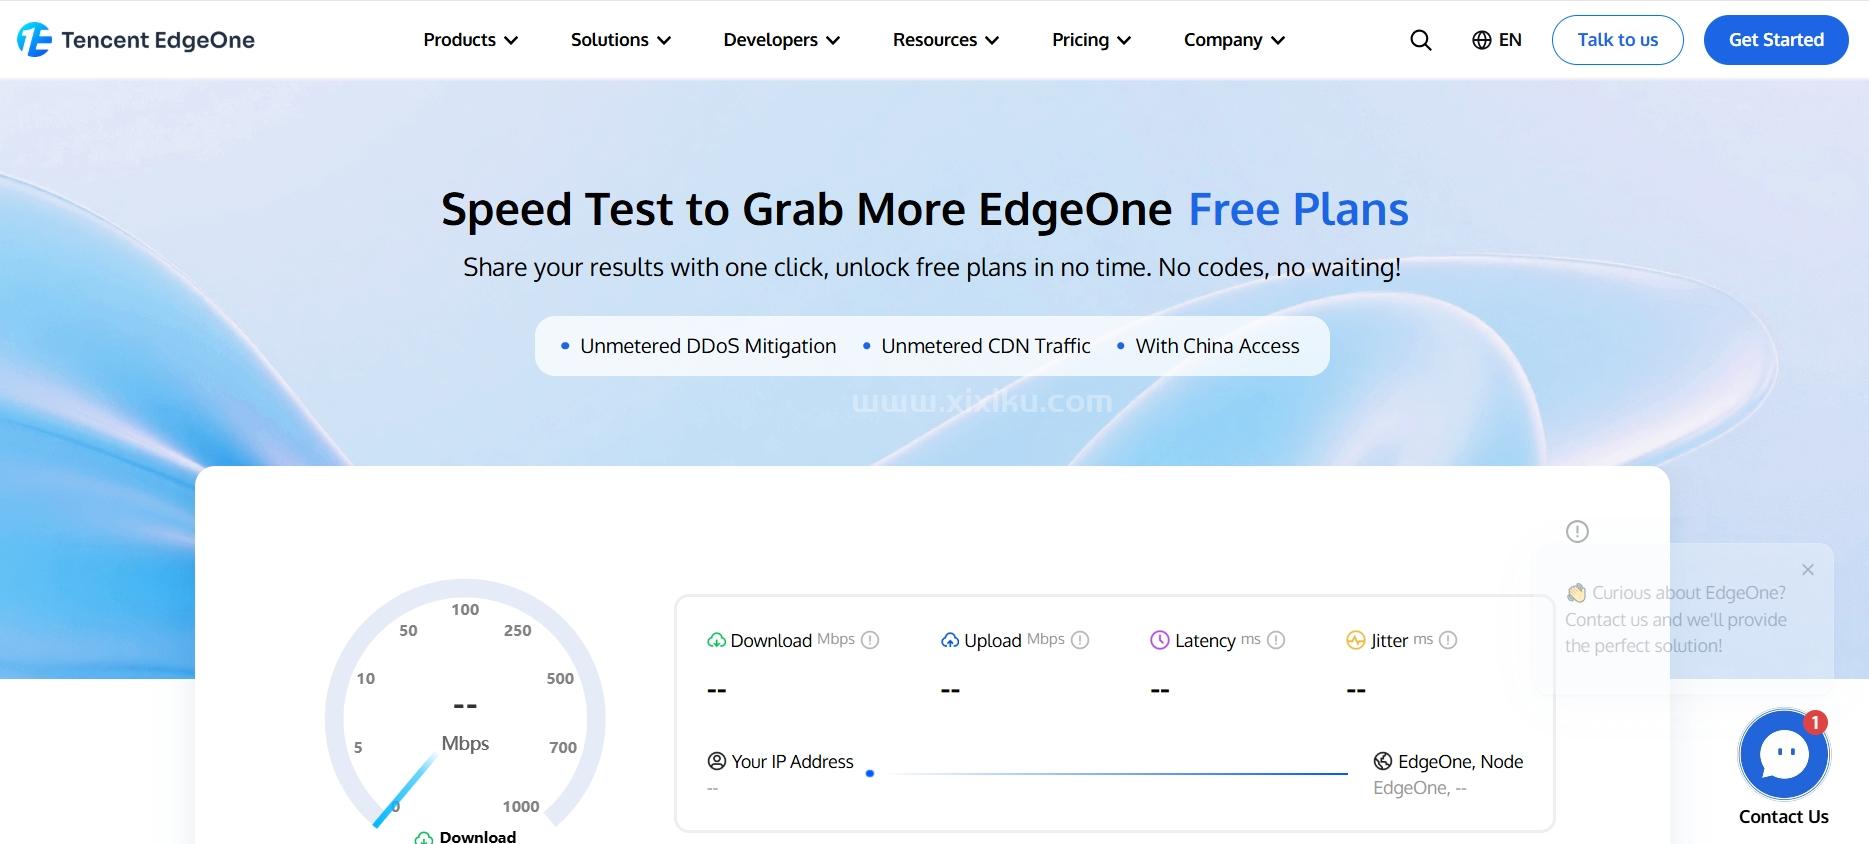Open the Contact Us chat bubble
This screenshot has width=1869, height=844.
[x=1784, y=755]
